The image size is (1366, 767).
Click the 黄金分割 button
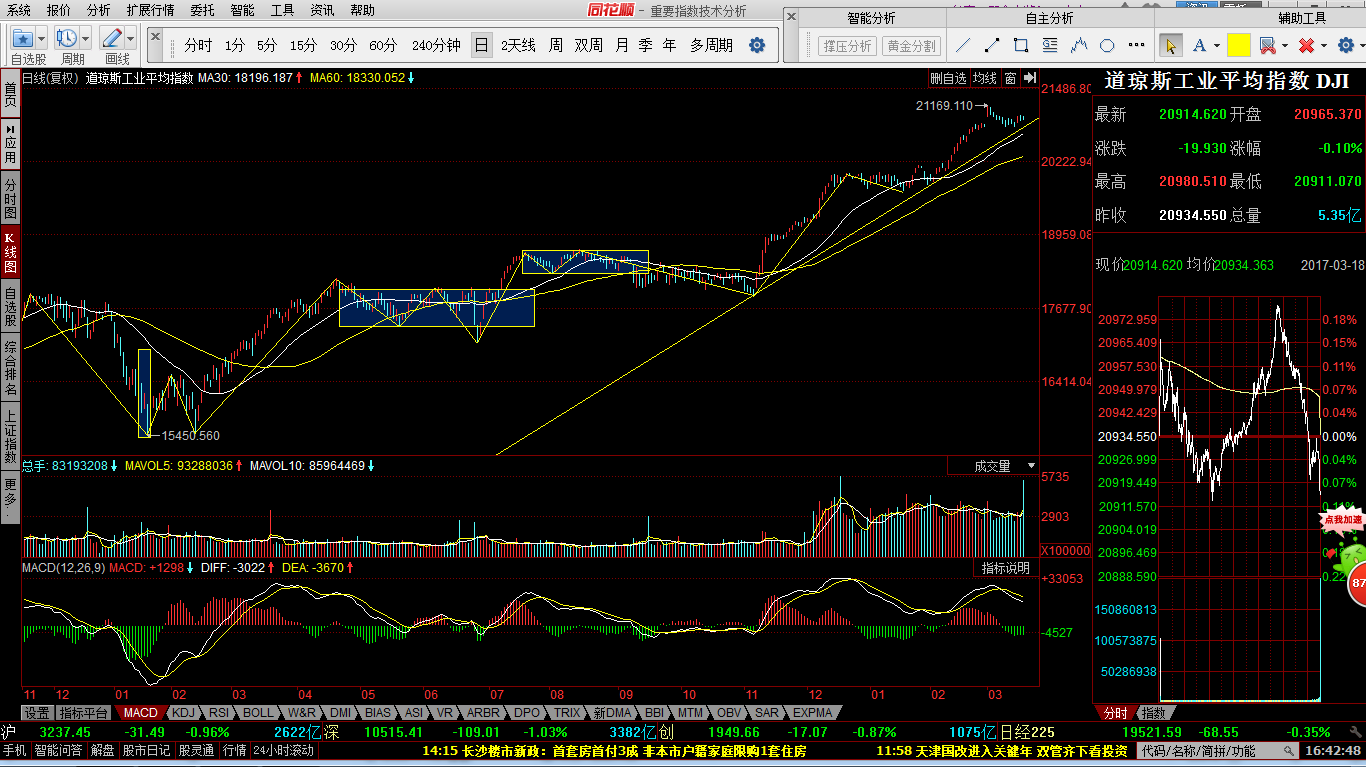(x=911, y=46)
